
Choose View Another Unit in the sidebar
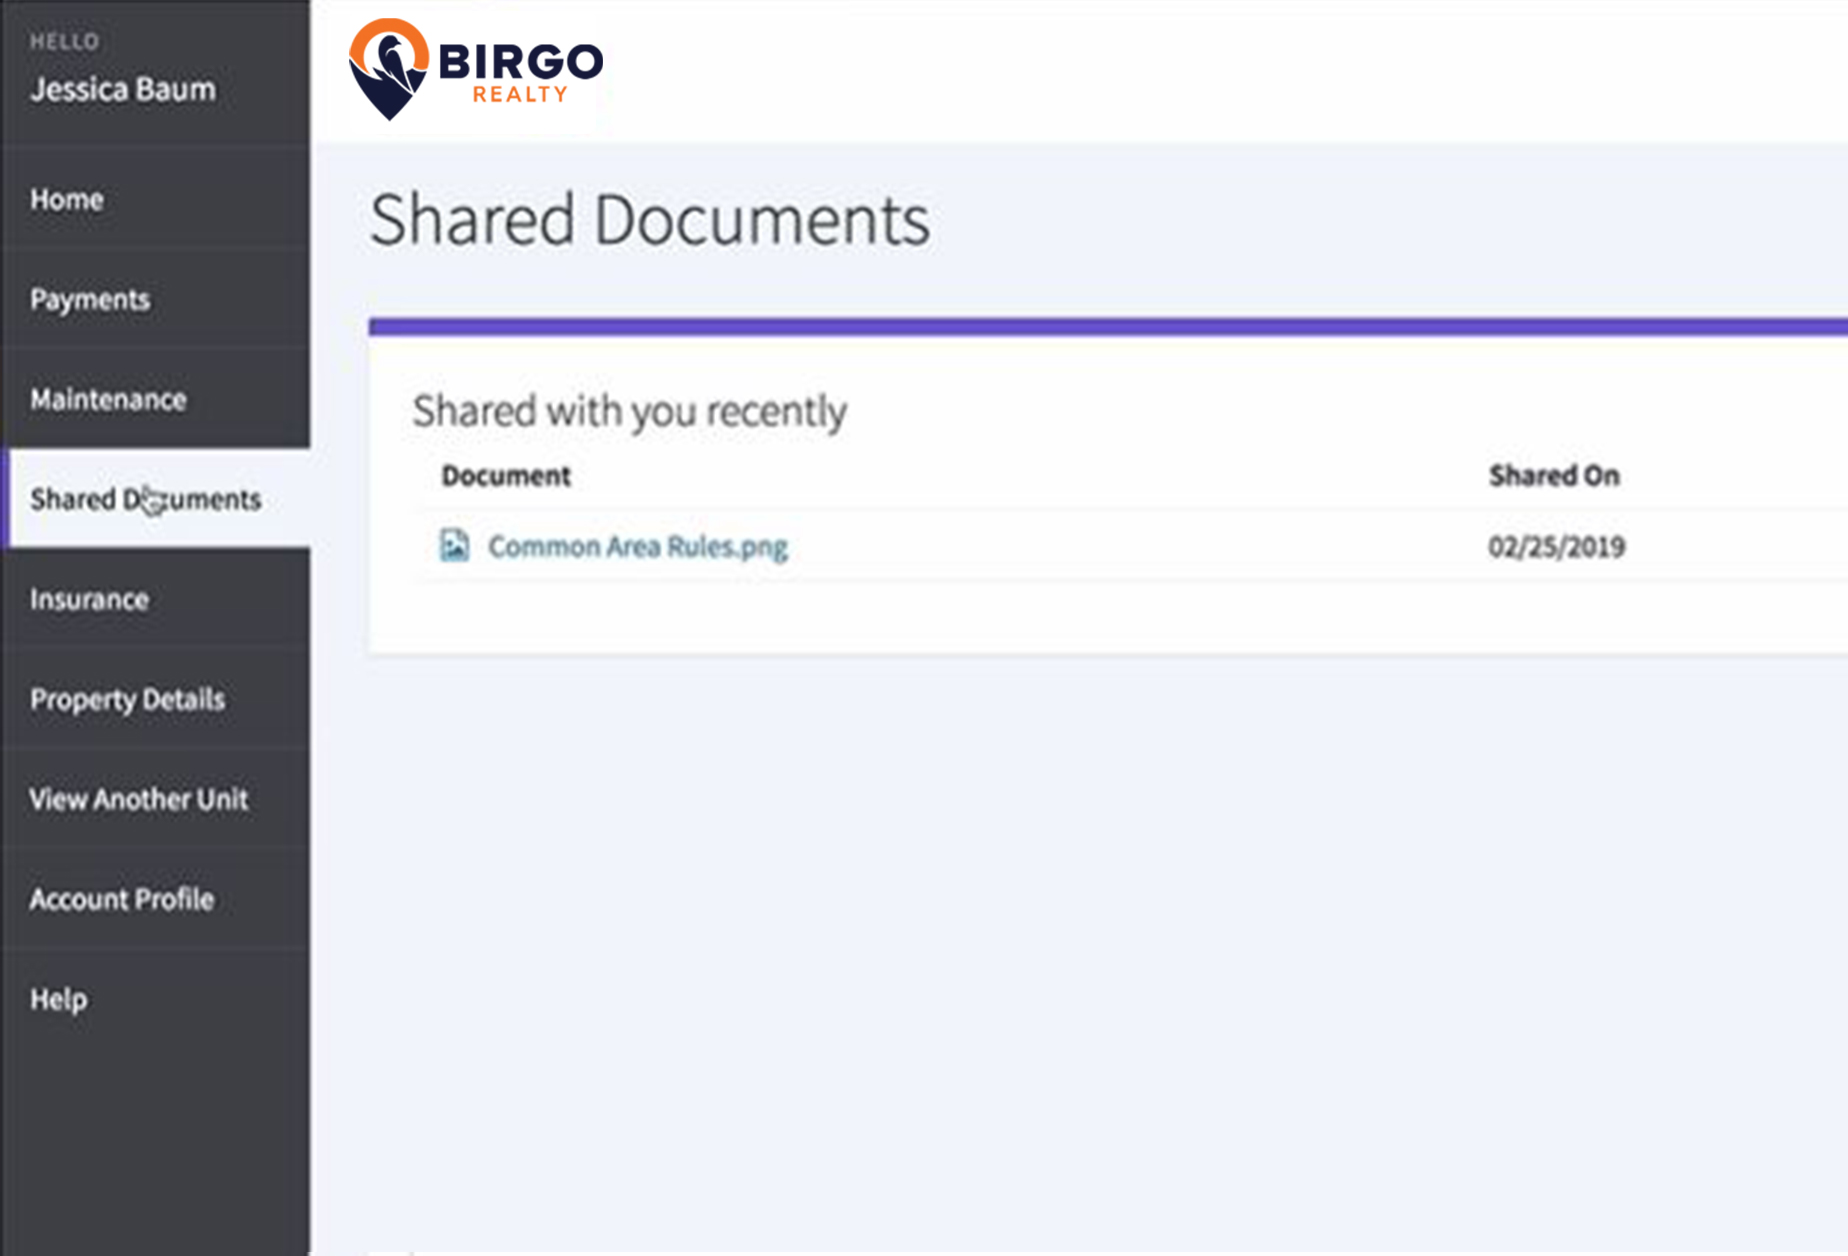138,799
